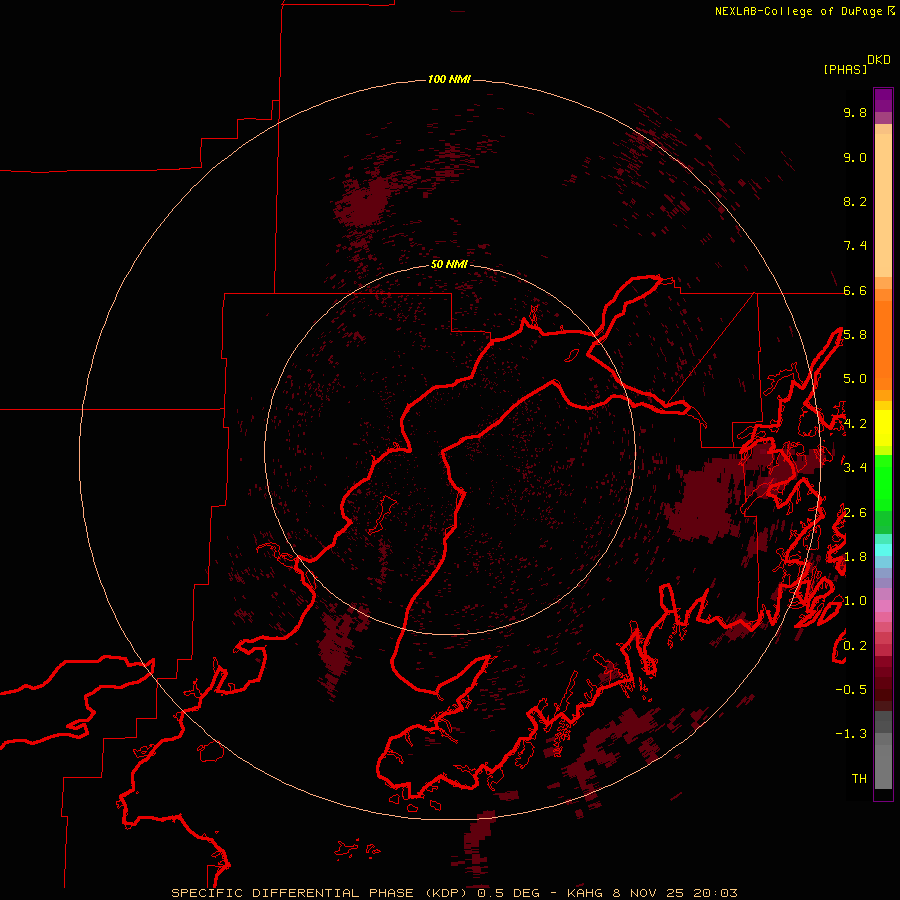Click the bright green segment of the color bar

[883, 482]
